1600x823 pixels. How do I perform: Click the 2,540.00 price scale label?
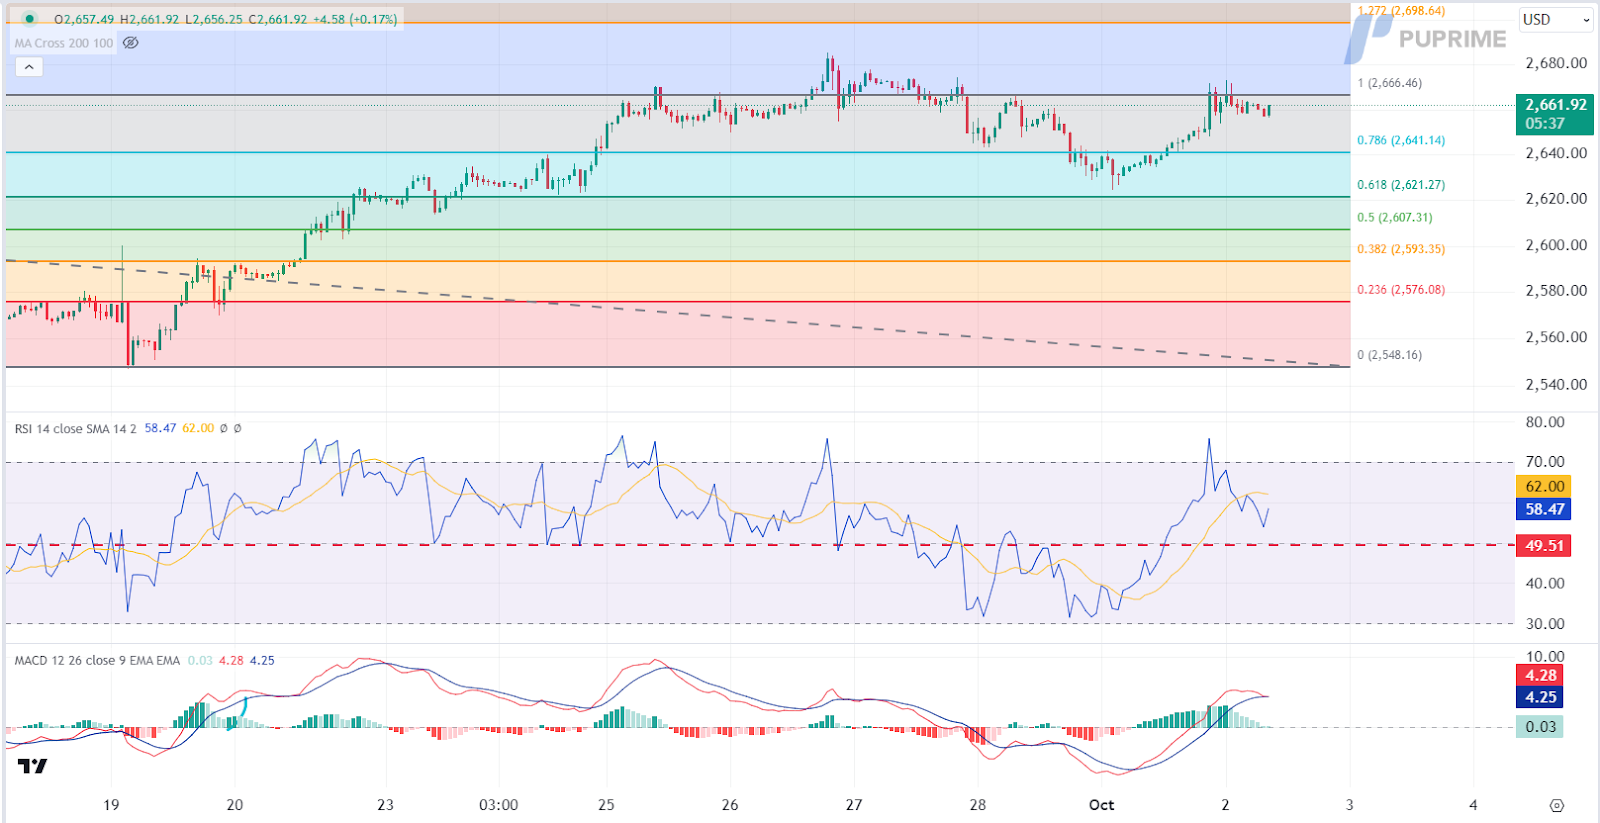click(1556, 384)
